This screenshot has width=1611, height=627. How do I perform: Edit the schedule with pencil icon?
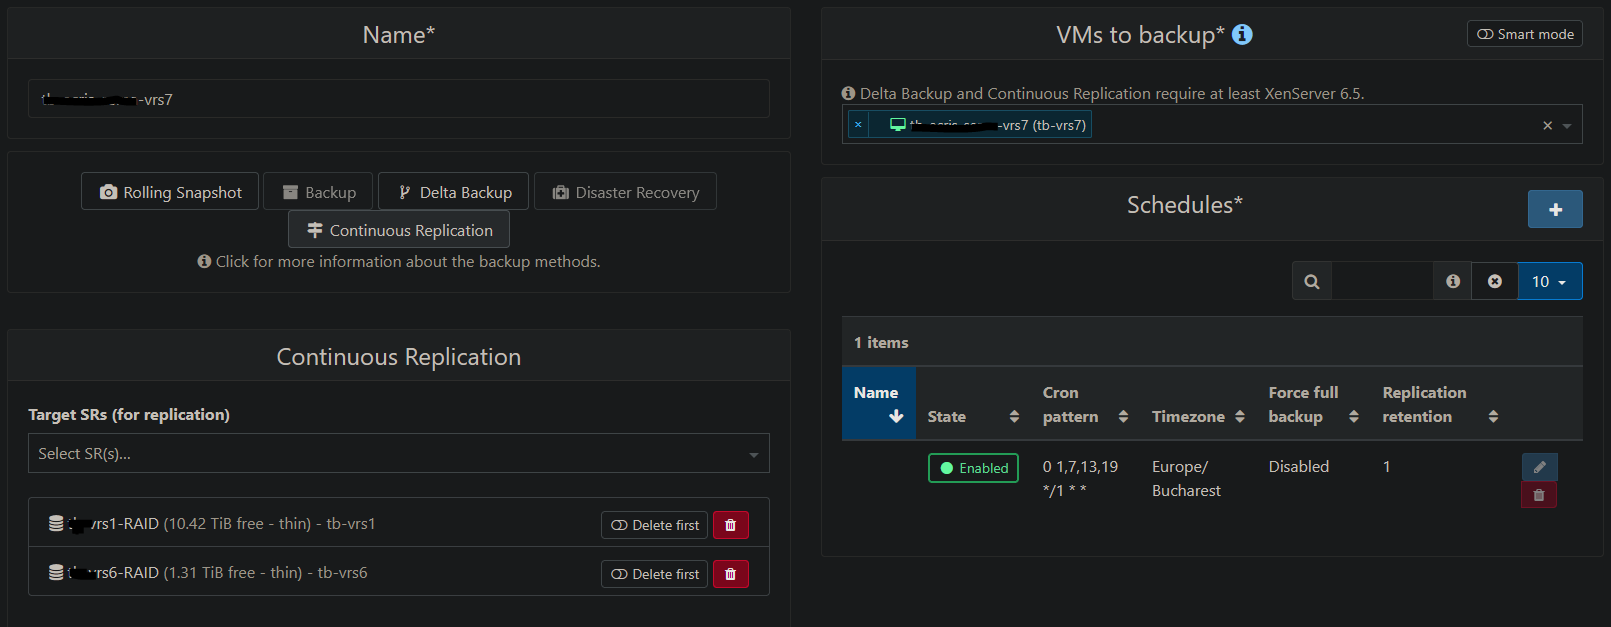[1539, 467]
